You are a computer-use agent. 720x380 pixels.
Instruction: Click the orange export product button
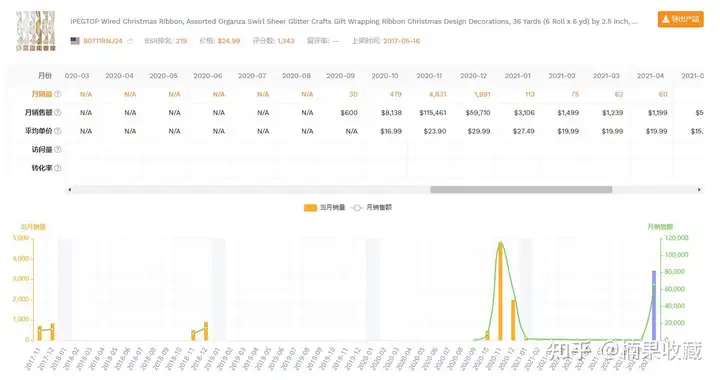680,19
